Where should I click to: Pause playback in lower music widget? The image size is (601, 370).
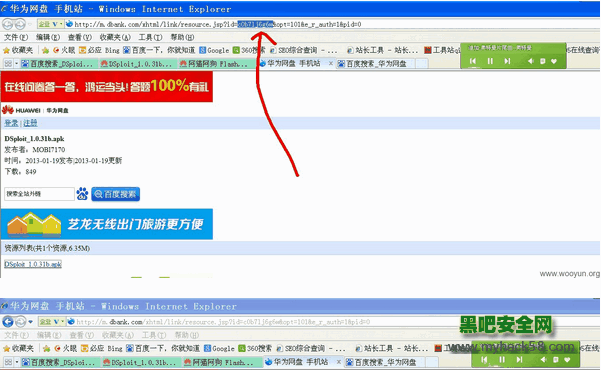click(502, 360)
